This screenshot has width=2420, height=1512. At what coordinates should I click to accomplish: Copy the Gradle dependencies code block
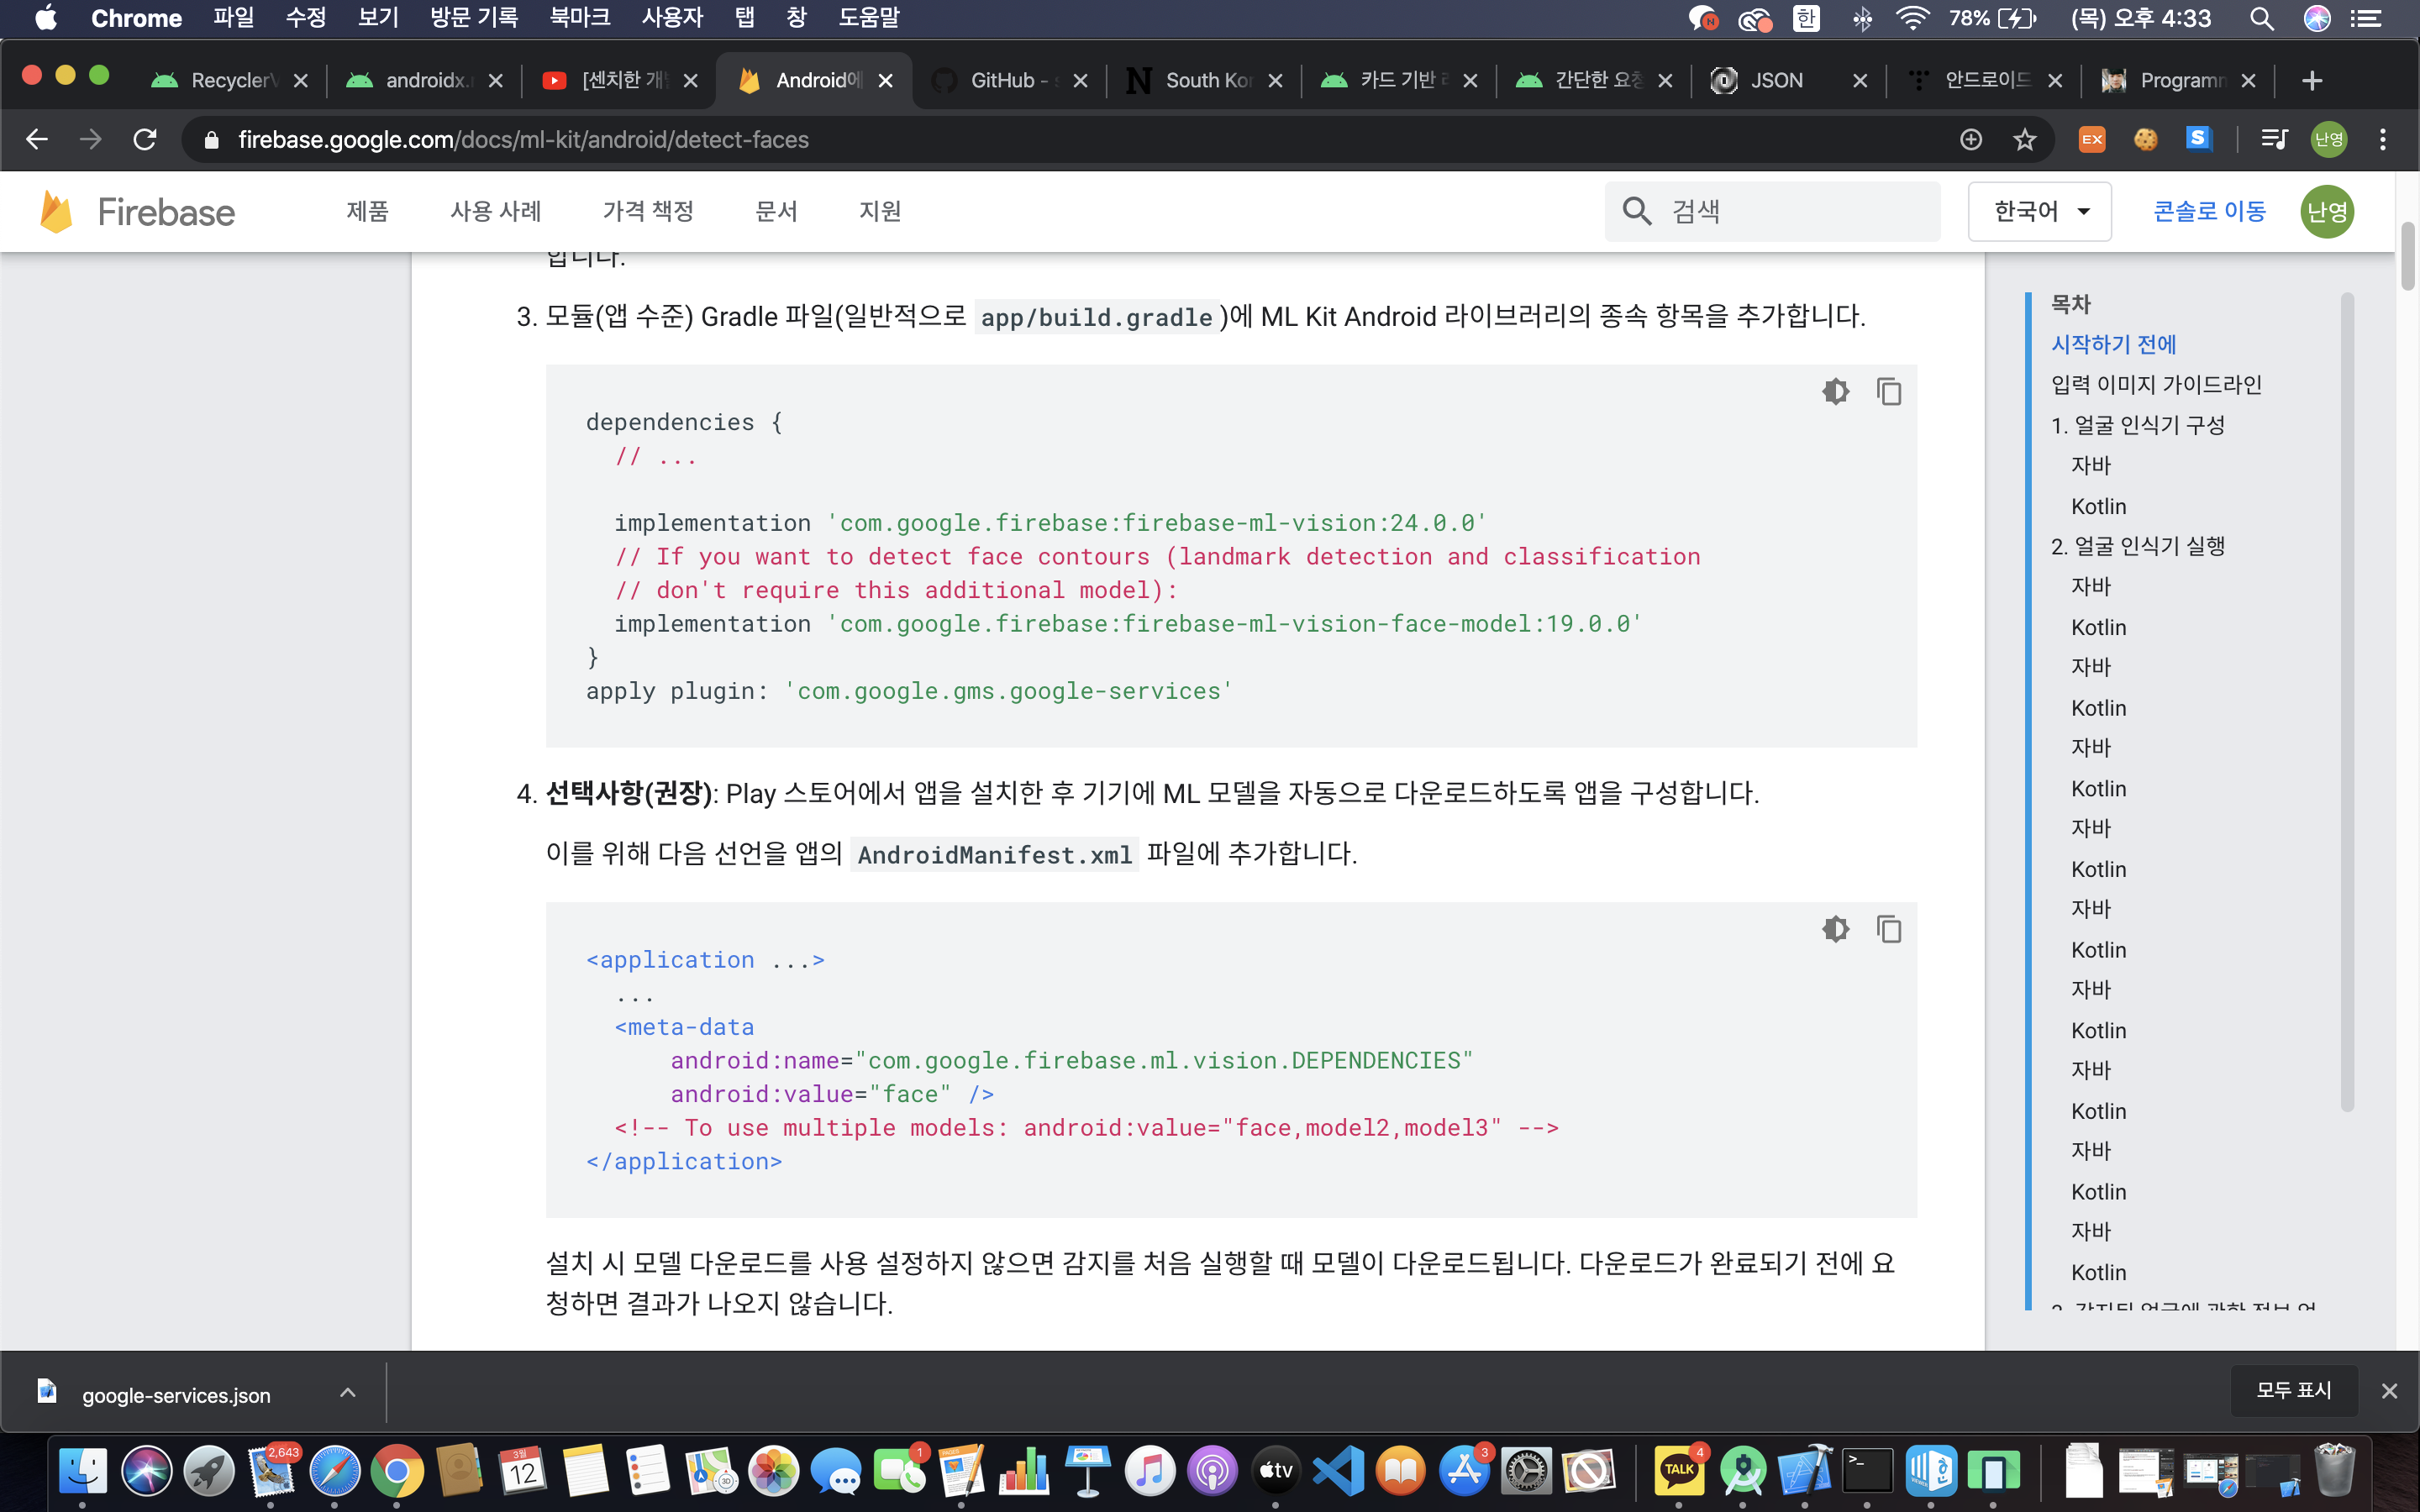click(1888, 392)
